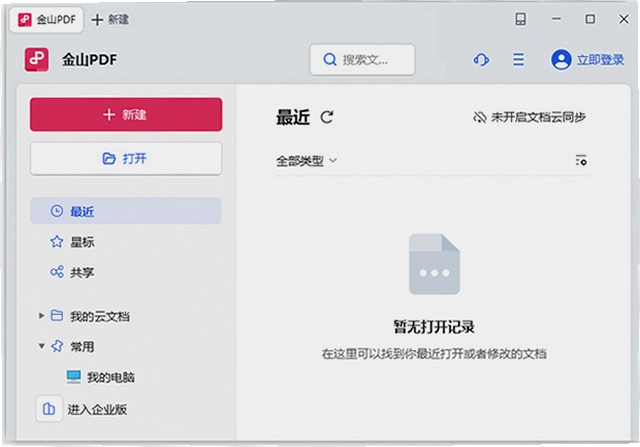Select 最近 in the sidebar
640x447 pixels.
(126, 211)
